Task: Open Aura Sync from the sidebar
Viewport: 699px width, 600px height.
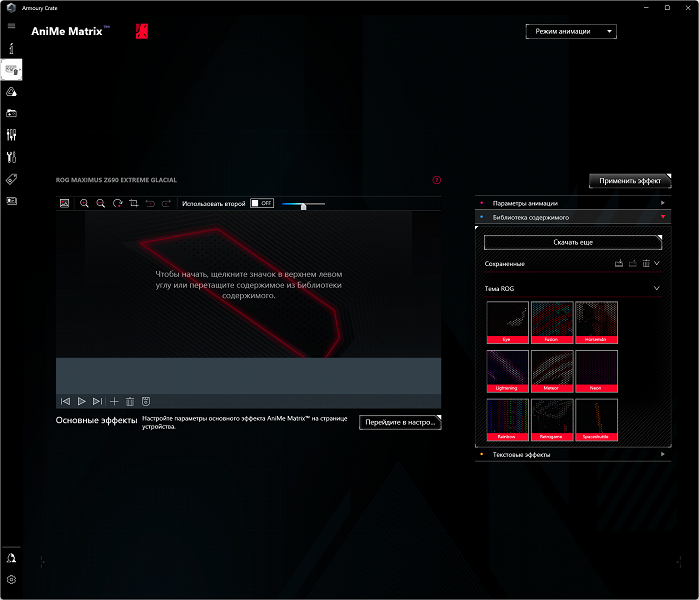Action: point(12,92)
